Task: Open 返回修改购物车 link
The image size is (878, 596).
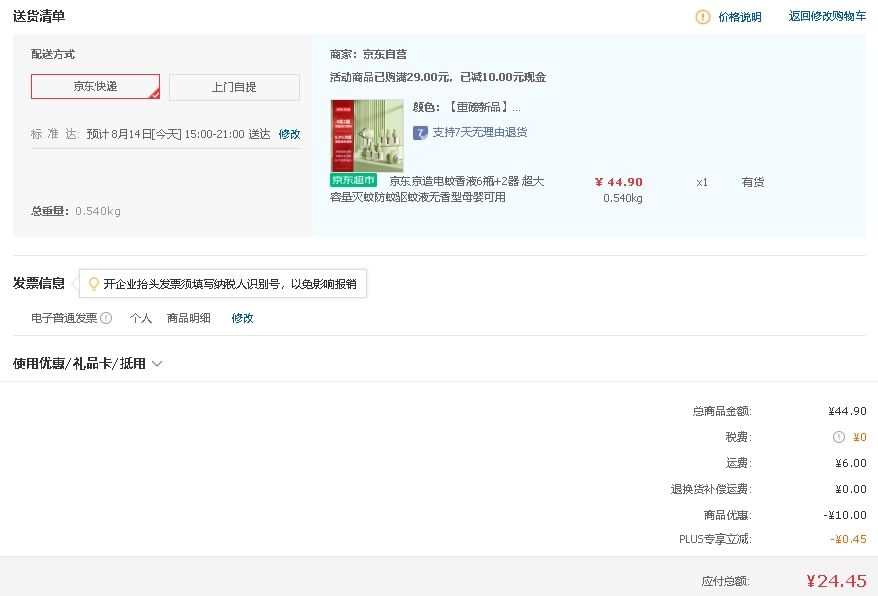Action: (827, 16)
